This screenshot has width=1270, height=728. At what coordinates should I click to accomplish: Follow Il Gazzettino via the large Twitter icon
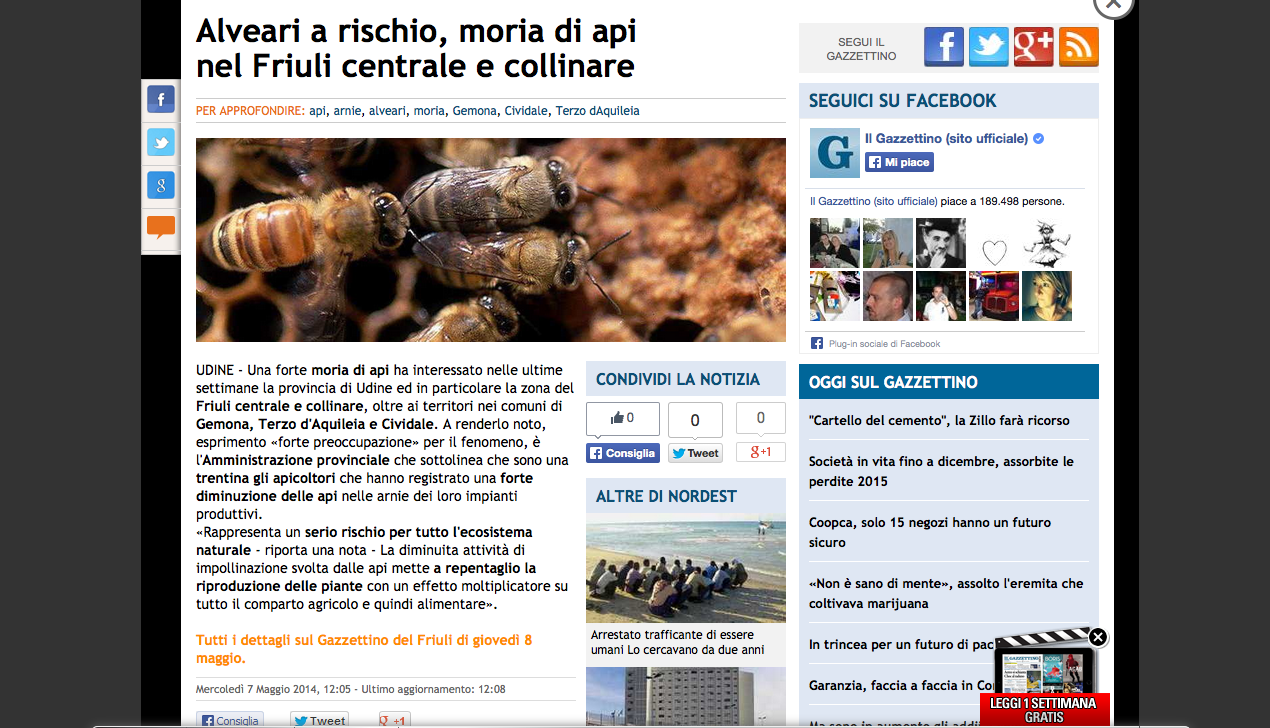coord(989,47)
